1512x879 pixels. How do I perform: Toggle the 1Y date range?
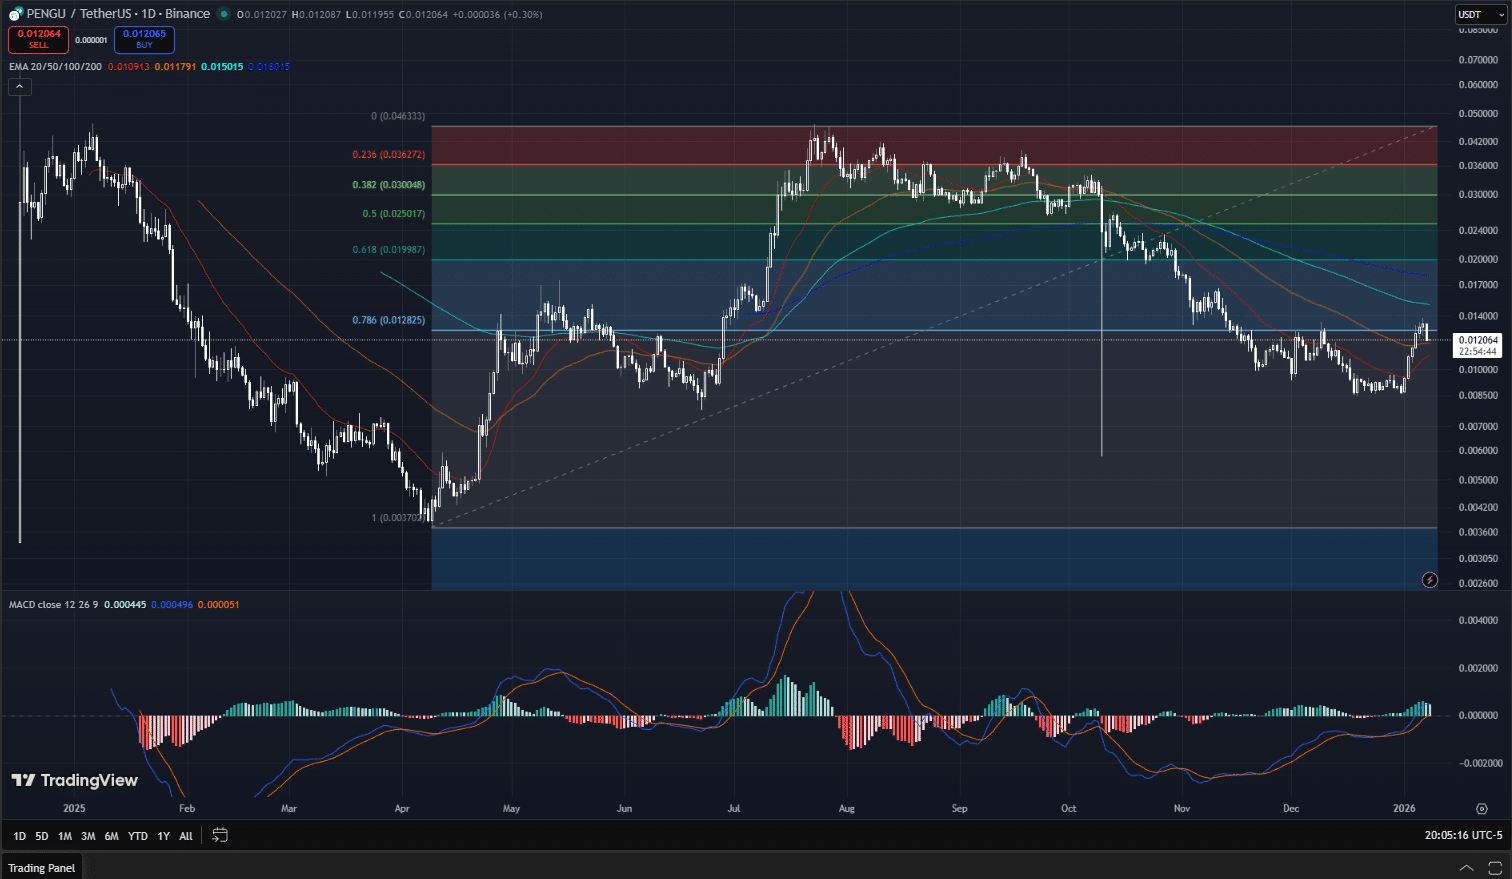point(163,835)
